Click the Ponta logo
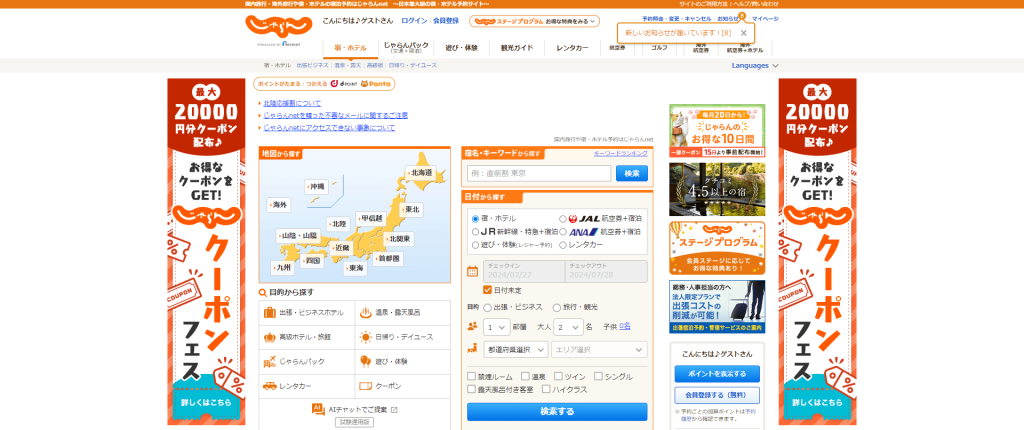Viewport: 1024px width, 430px height. (x=376, y=84)
